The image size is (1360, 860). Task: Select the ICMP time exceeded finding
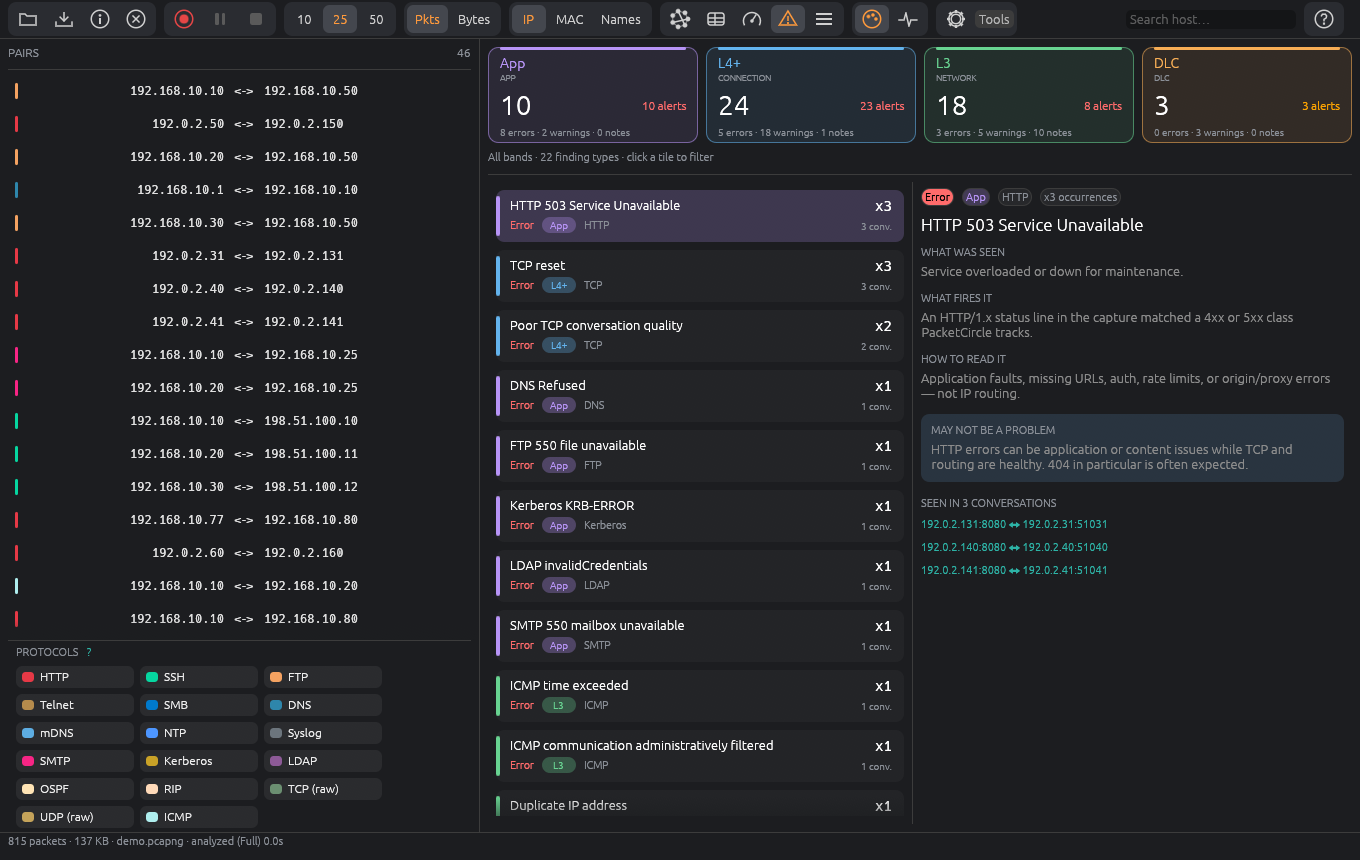[x=700, y=695]
